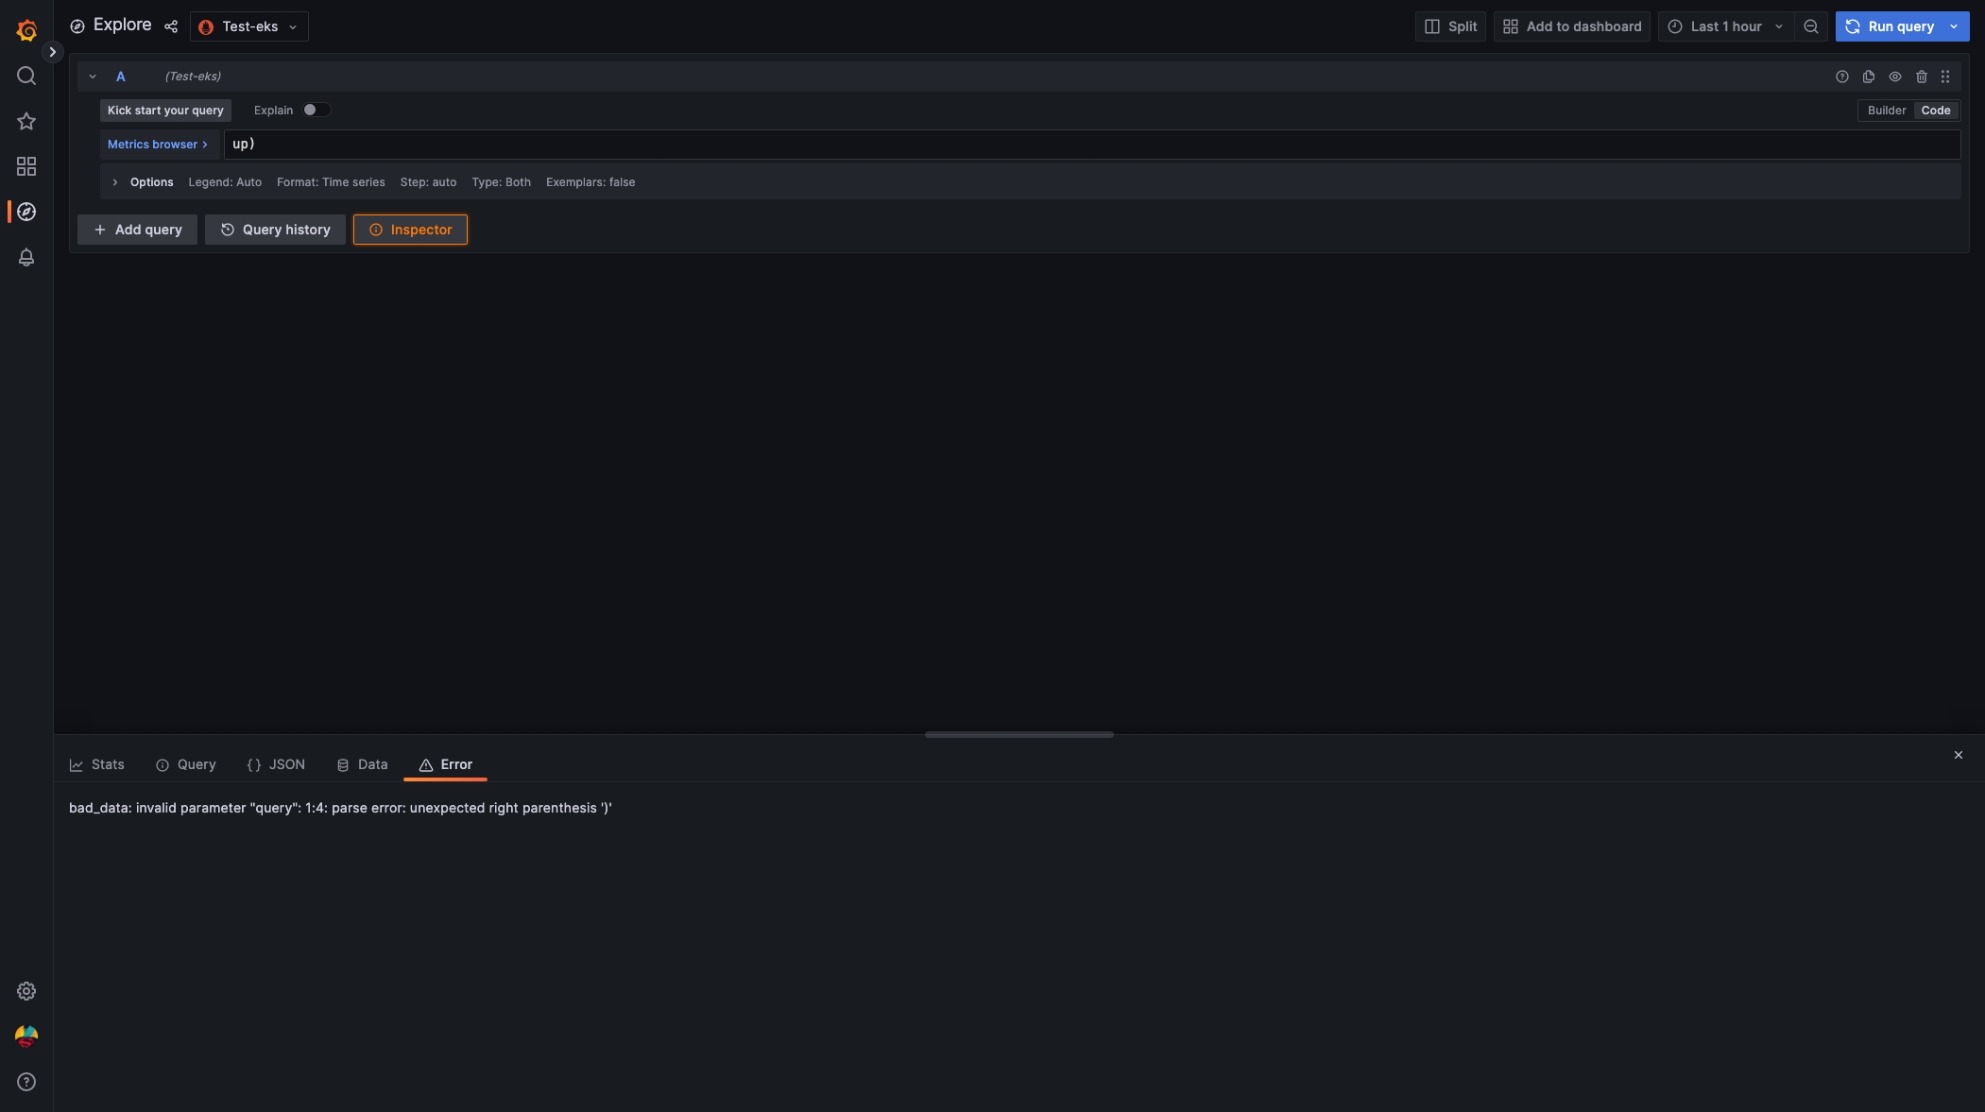
Task: Disable query A using the eye icon
Action: [x=1894, y=76]
